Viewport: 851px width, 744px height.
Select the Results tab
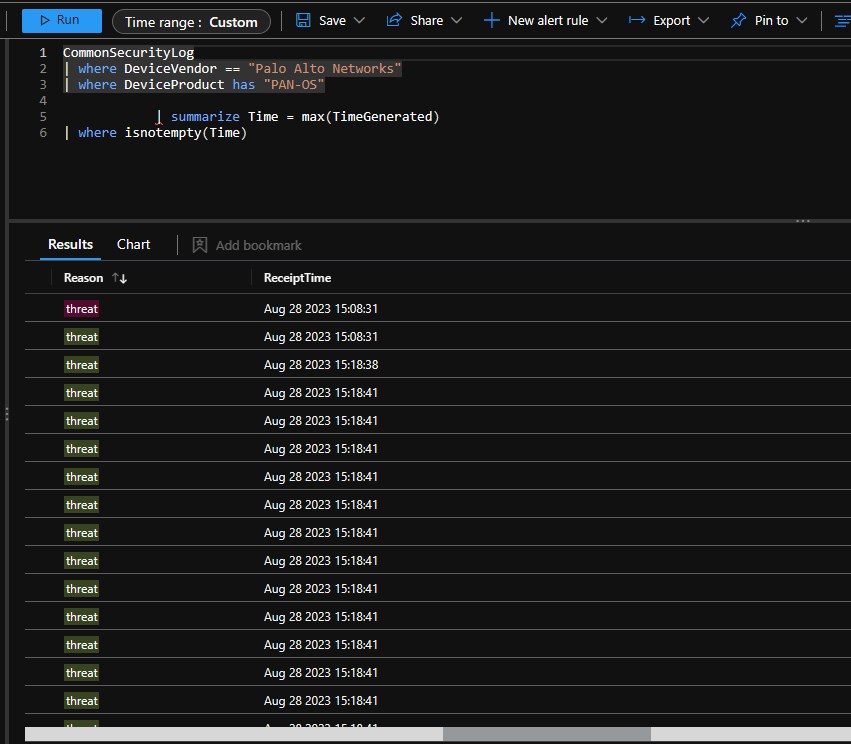coord(69,244)
